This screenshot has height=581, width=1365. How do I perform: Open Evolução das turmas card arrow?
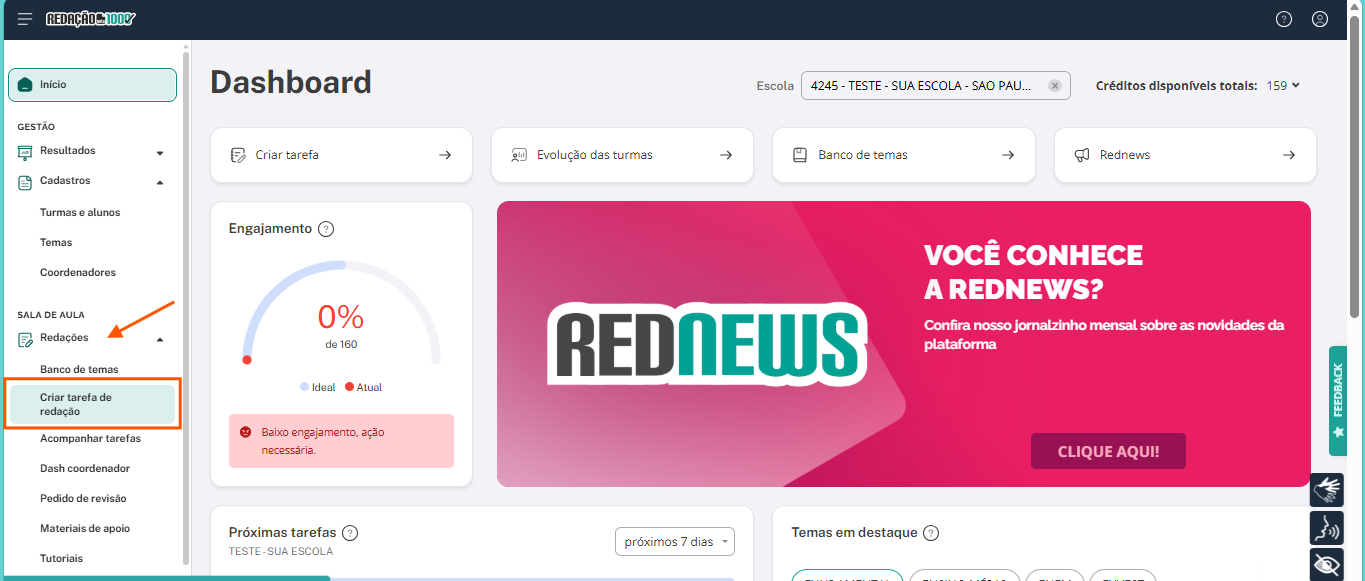click(727, 155)
